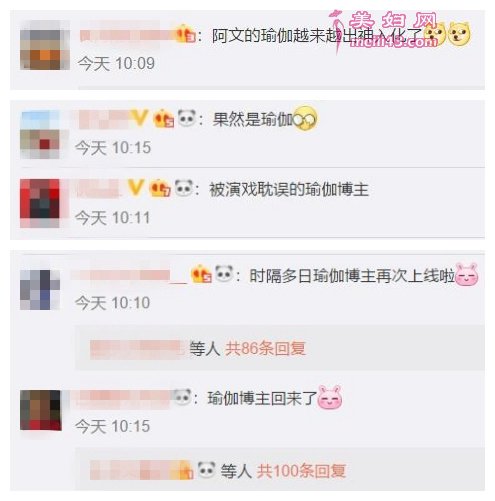Open blurred username of the first commenter
The width and height of the screenshot is (495, 501).
click(x=128, y=35)
